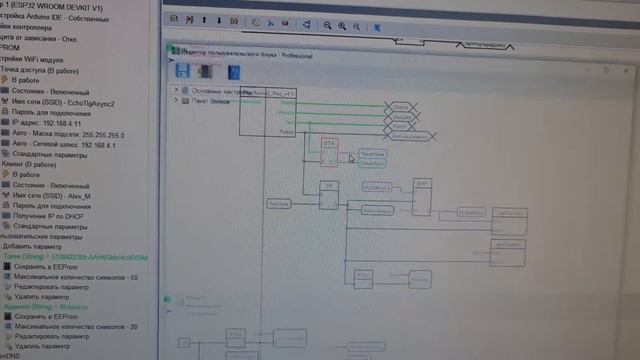Click the first toolbar icon before the arrows
640x360 pixels.
174,19
